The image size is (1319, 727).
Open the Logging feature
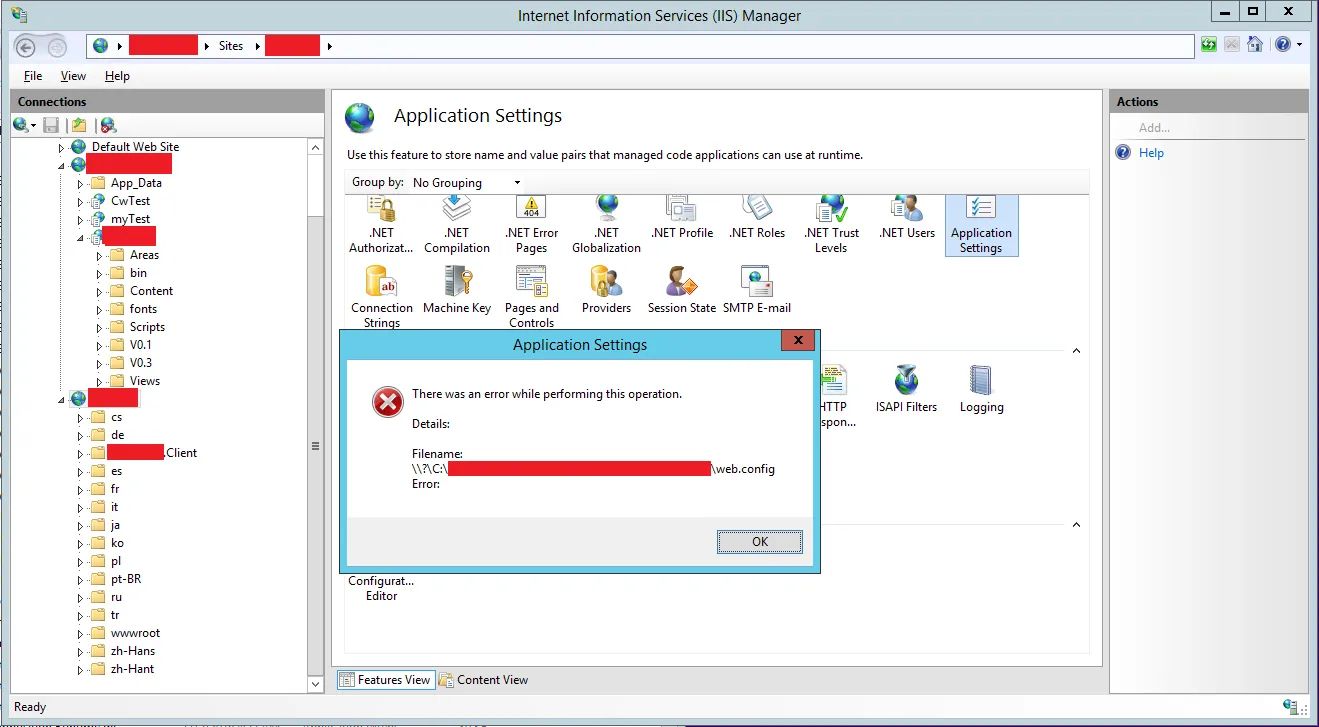click(x=981, y=389)
